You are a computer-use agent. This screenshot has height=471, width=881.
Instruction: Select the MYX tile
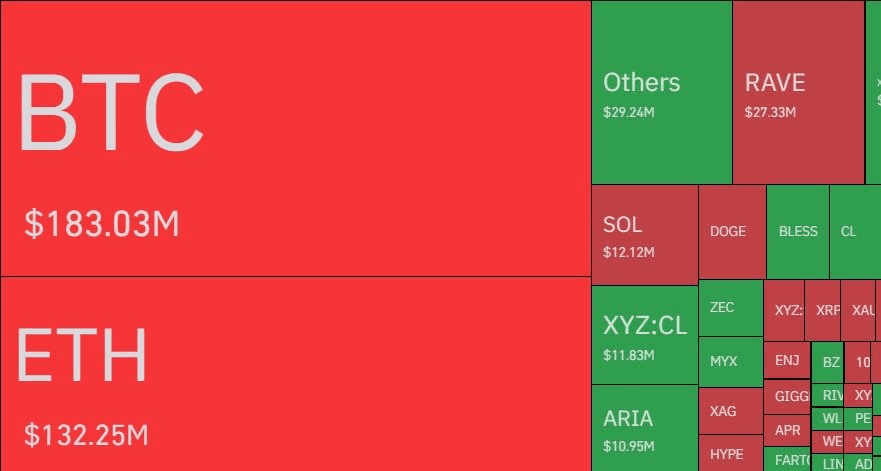pos(729,361)
